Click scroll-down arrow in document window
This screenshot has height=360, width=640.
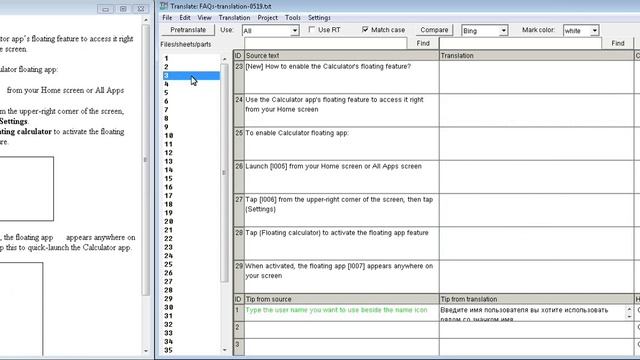146,351
